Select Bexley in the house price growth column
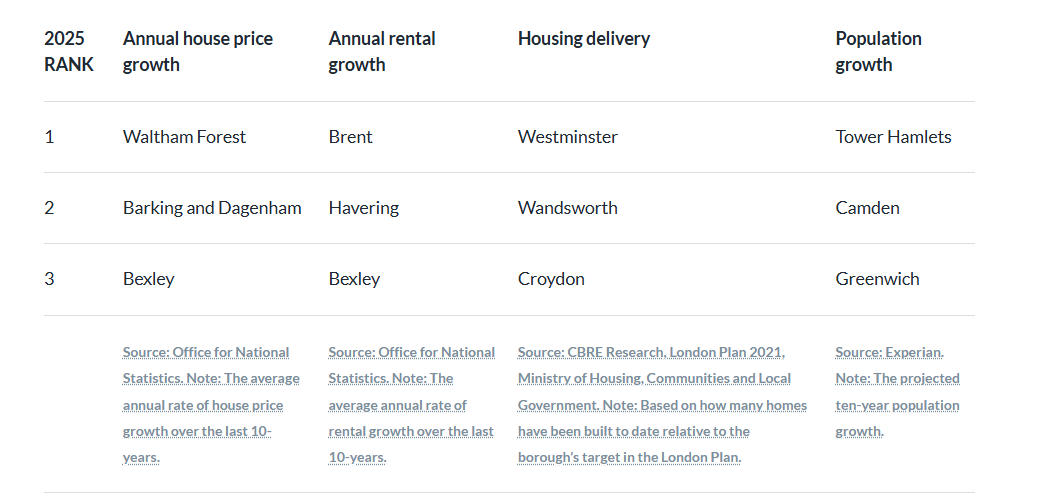The width and height of the screenshot is (1047, 502). pyautogui.click(x=149, y=279)
